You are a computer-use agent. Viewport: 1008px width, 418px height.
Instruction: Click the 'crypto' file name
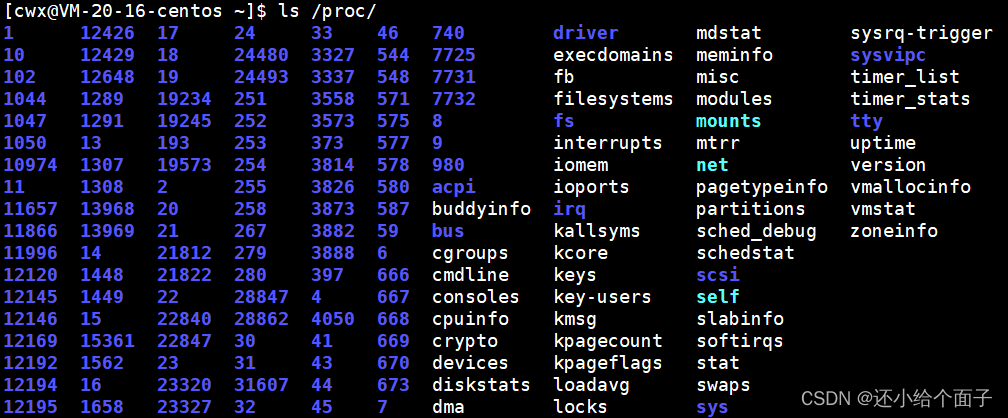point(465,341)
